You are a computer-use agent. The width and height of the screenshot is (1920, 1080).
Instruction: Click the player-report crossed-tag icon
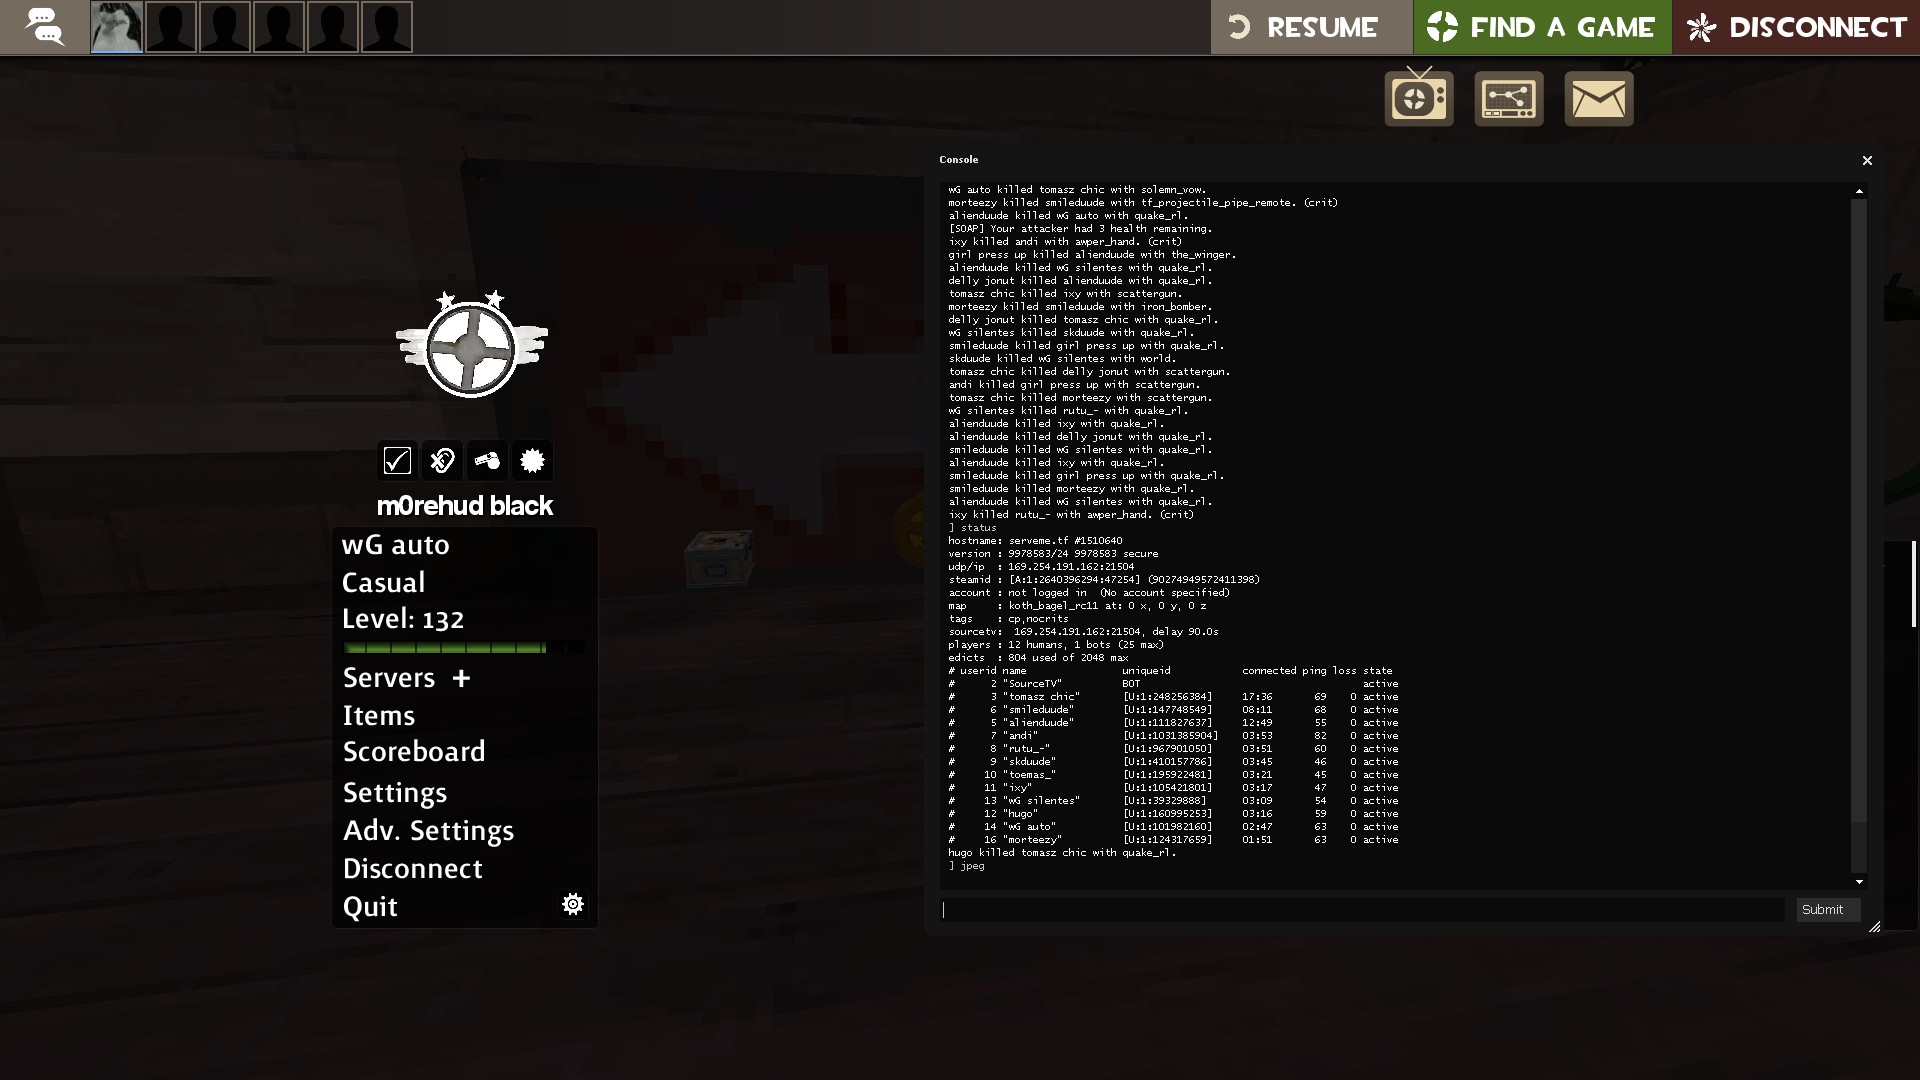(442, 460)
